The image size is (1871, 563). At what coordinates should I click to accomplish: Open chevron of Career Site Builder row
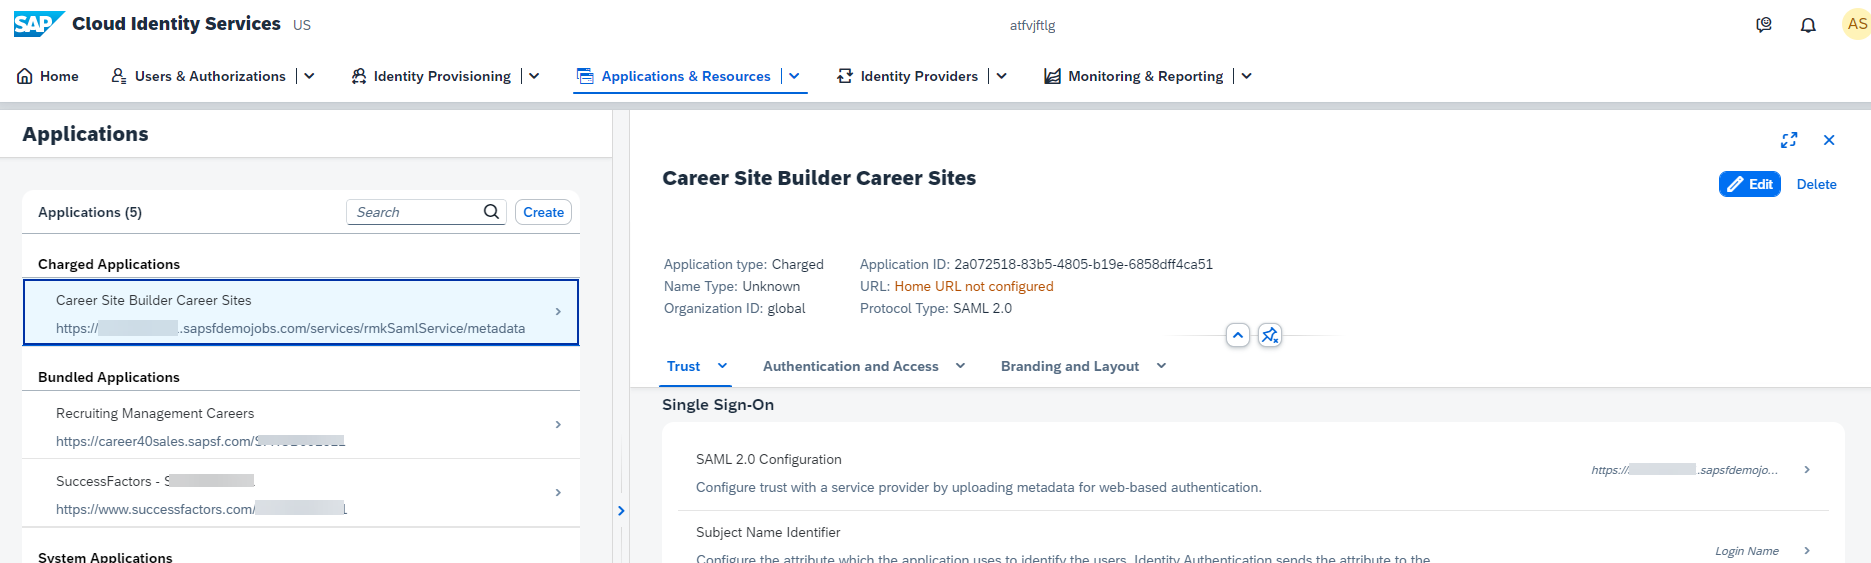[x=558, y=312]
